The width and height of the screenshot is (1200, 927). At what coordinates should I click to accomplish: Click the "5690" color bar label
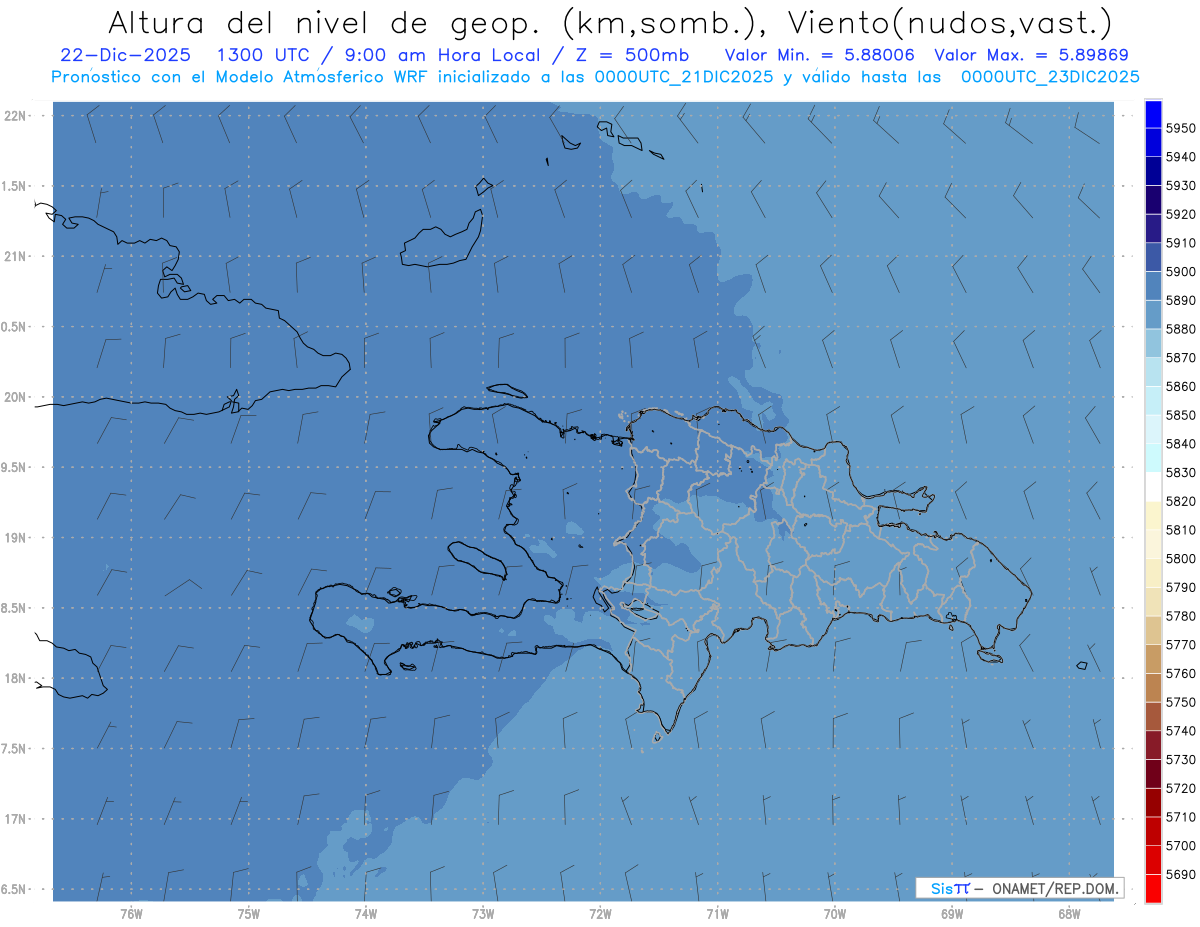(1180, 874)
